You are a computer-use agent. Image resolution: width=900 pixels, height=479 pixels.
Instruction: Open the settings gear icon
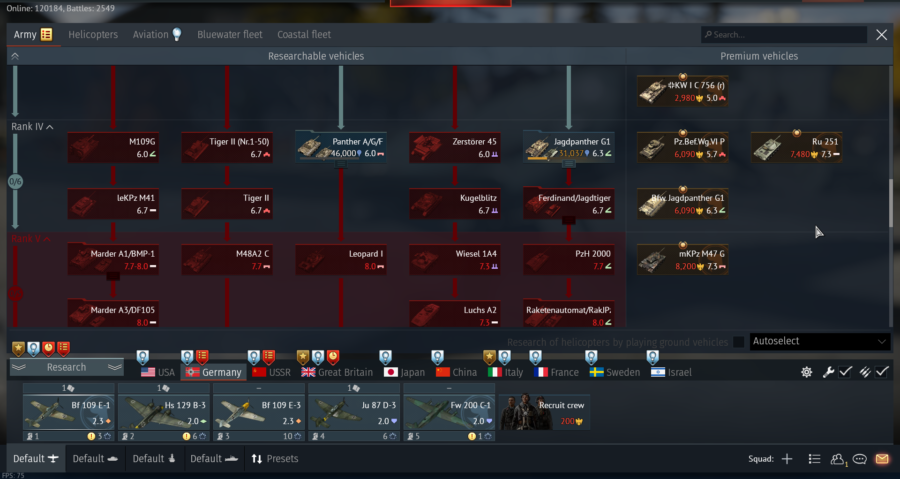coord(807,372)
